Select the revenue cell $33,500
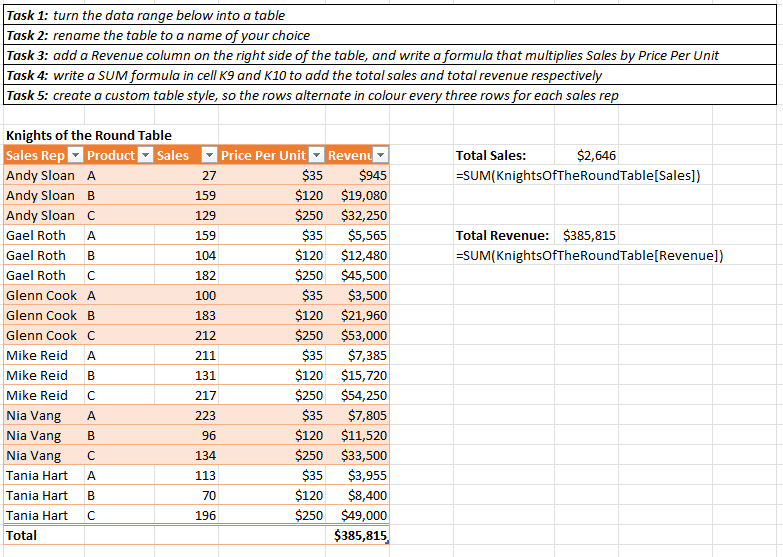The image size is (783, 557). coord(357,455)
